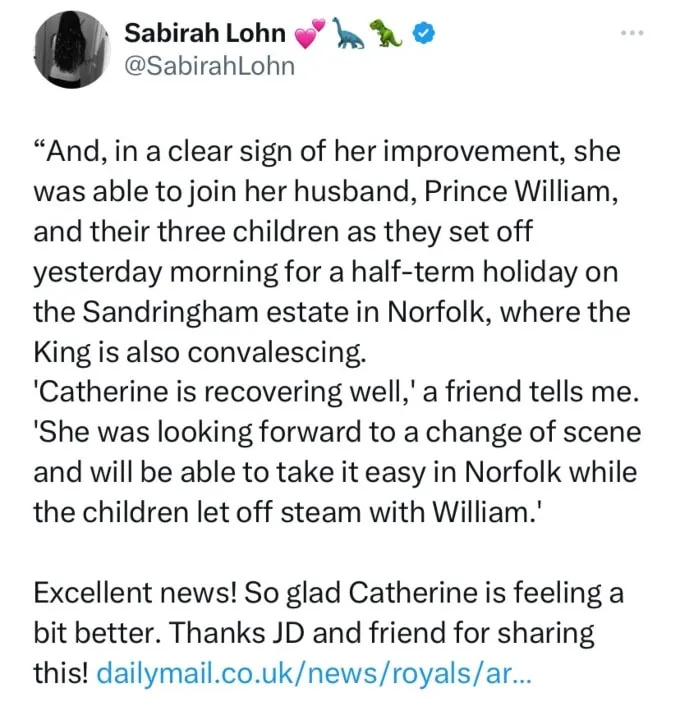The image size is (680, 720).
Task: Click the words 'Prince William,' in the tweet
Action: (x=521, y=191)
